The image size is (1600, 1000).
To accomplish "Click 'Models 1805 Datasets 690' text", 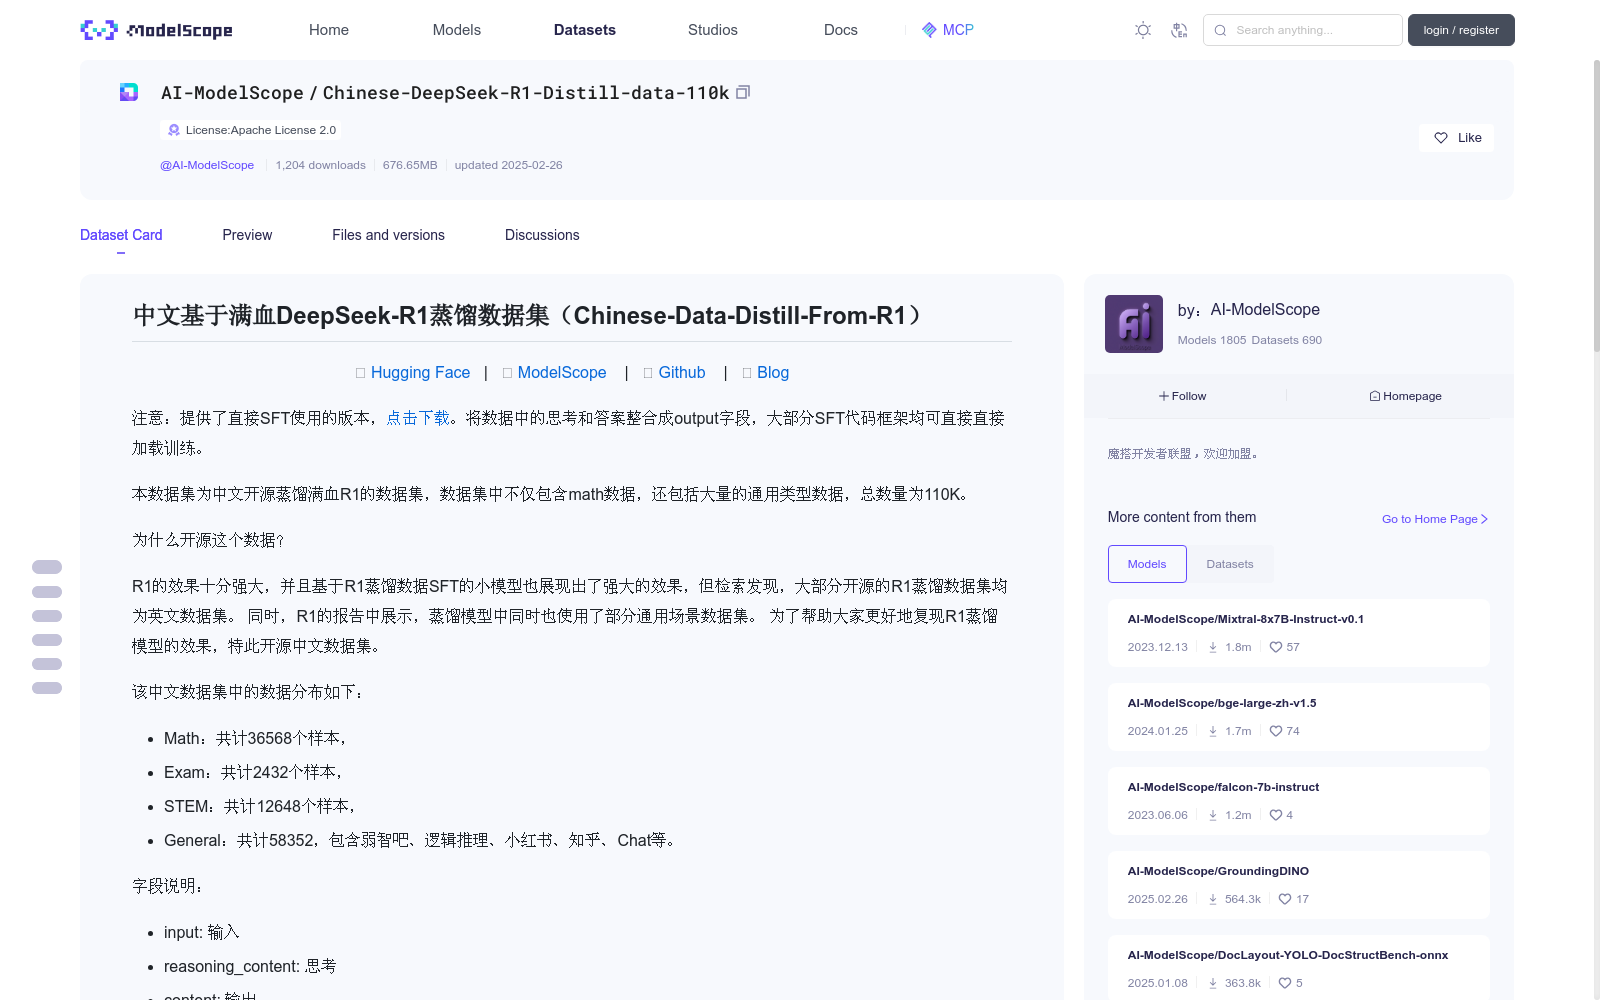I will point(1249,340).
